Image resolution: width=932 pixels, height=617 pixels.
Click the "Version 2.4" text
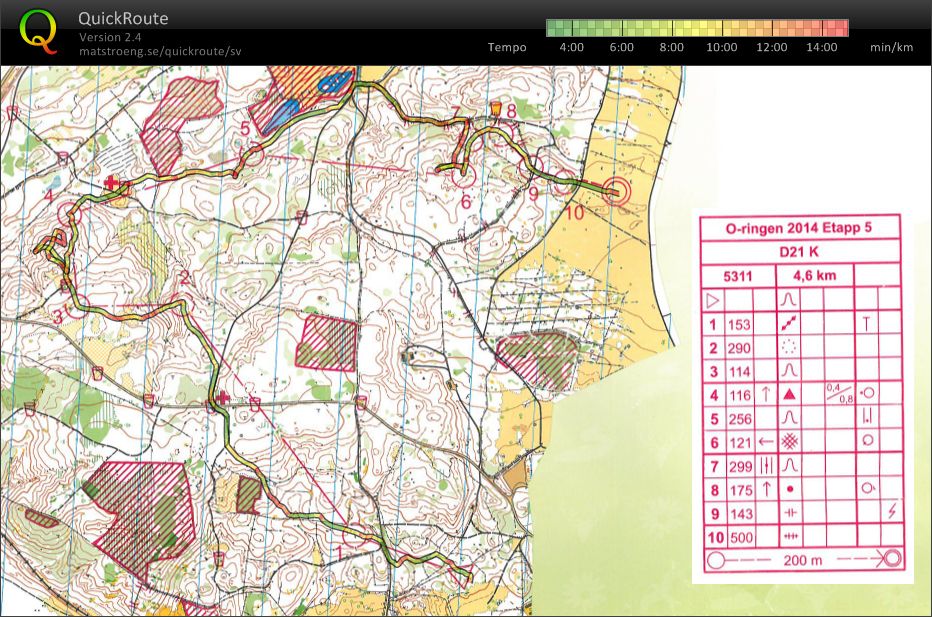[110, 37]
